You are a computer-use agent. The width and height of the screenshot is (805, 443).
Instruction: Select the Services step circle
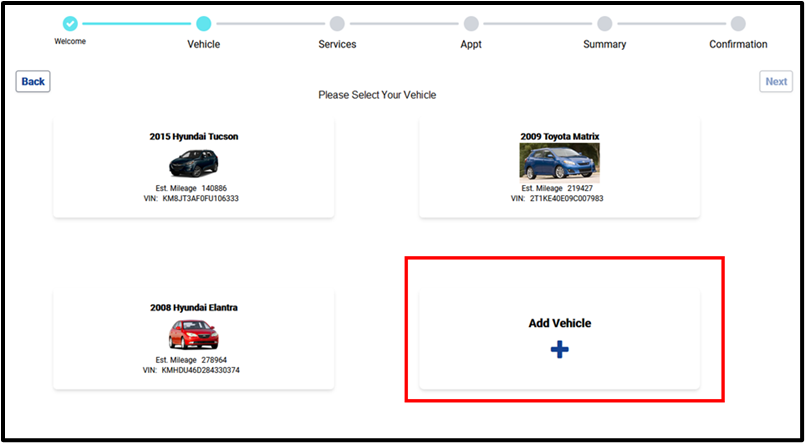tap(337, 23)
